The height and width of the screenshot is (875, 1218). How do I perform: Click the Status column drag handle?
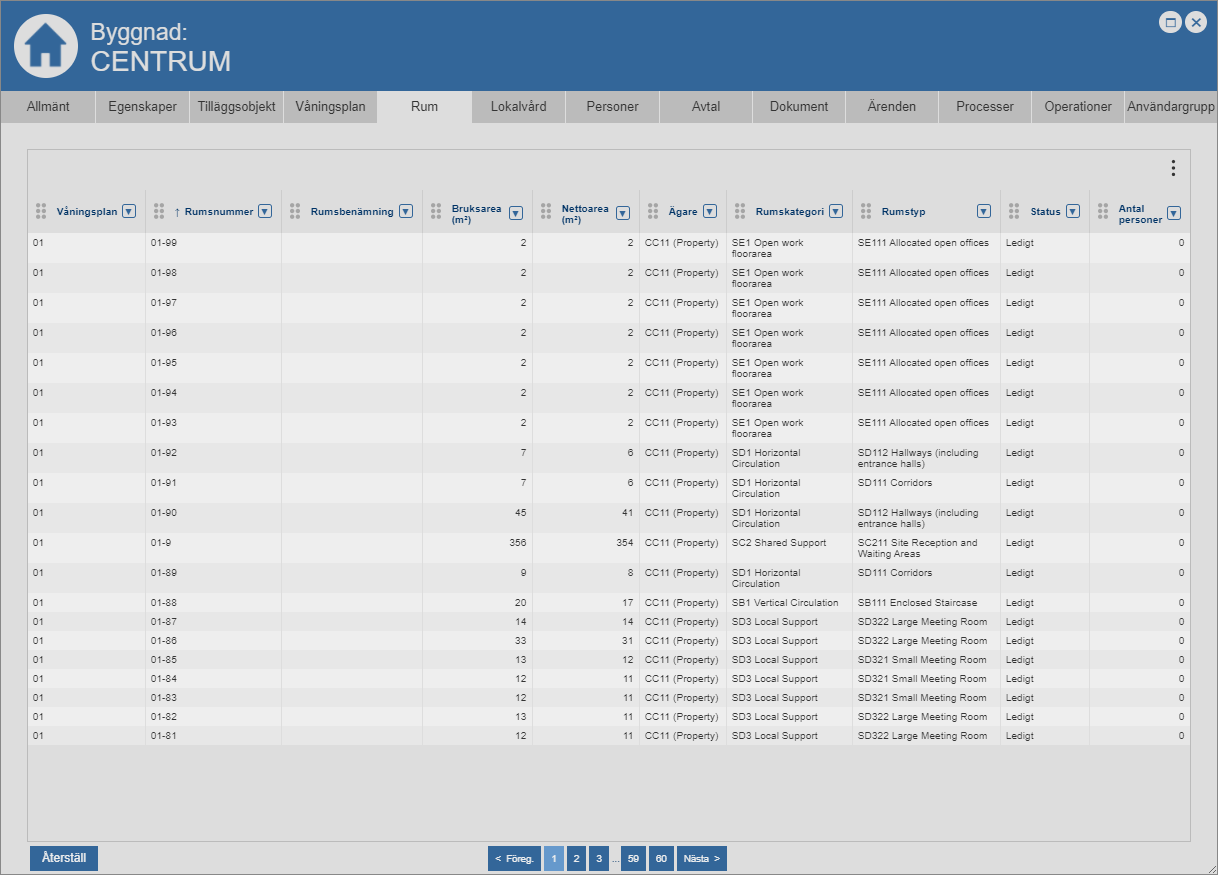point(1014,211)
